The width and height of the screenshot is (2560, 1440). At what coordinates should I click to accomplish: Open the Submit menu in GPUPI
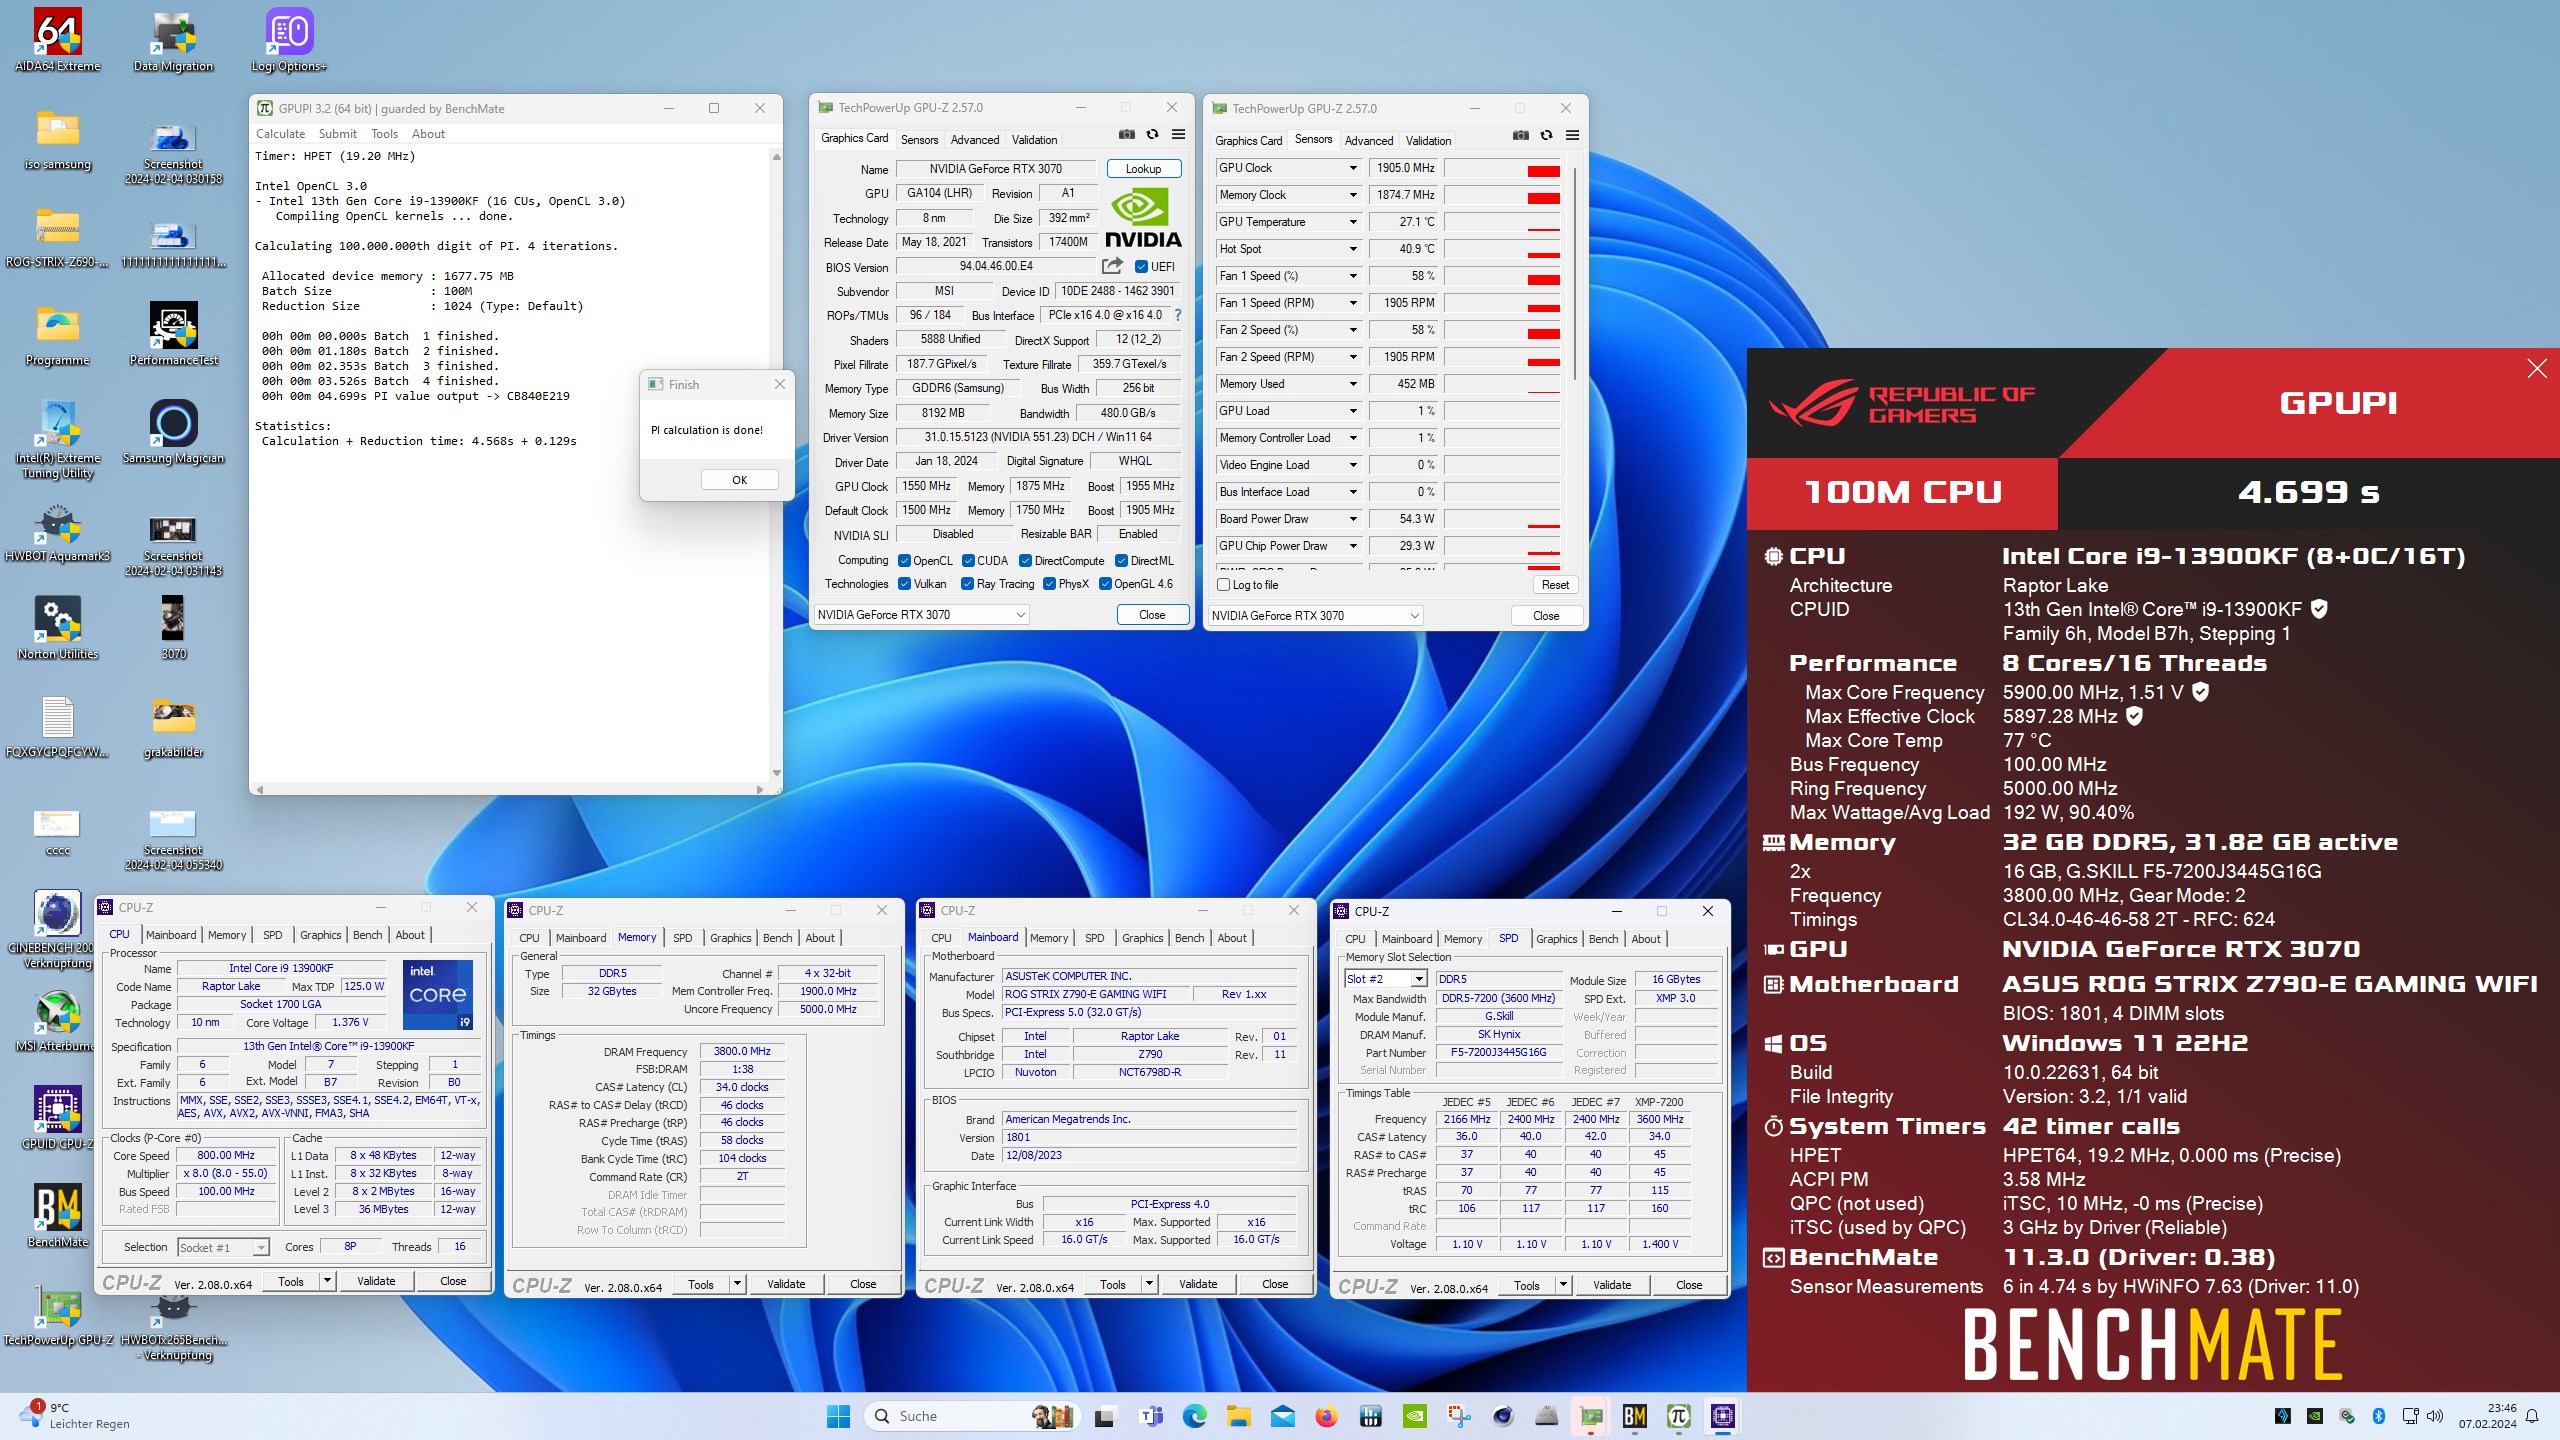338,134
